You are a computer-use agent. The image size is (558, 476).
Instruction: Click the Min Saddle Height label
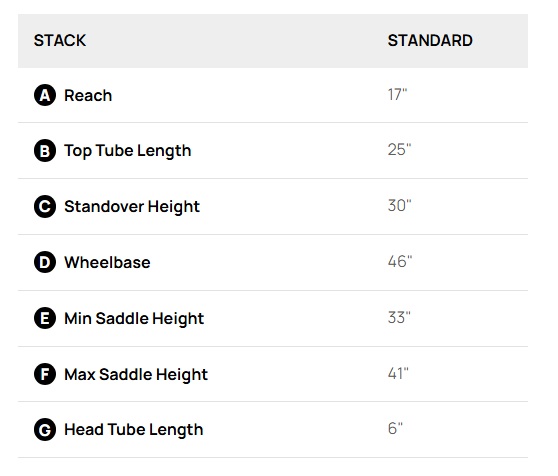134,318
